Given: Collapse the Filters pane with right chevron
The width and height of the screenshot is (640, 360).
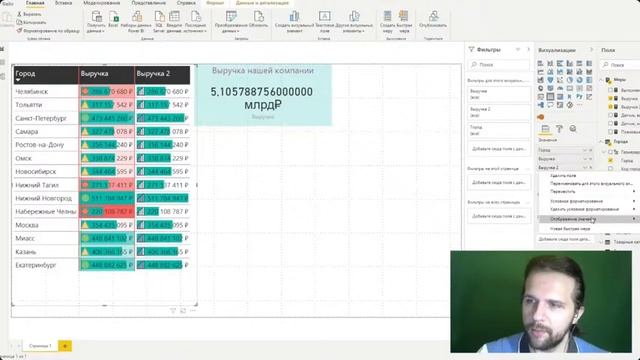Looking at the screenshot, I should pos(529,49).
